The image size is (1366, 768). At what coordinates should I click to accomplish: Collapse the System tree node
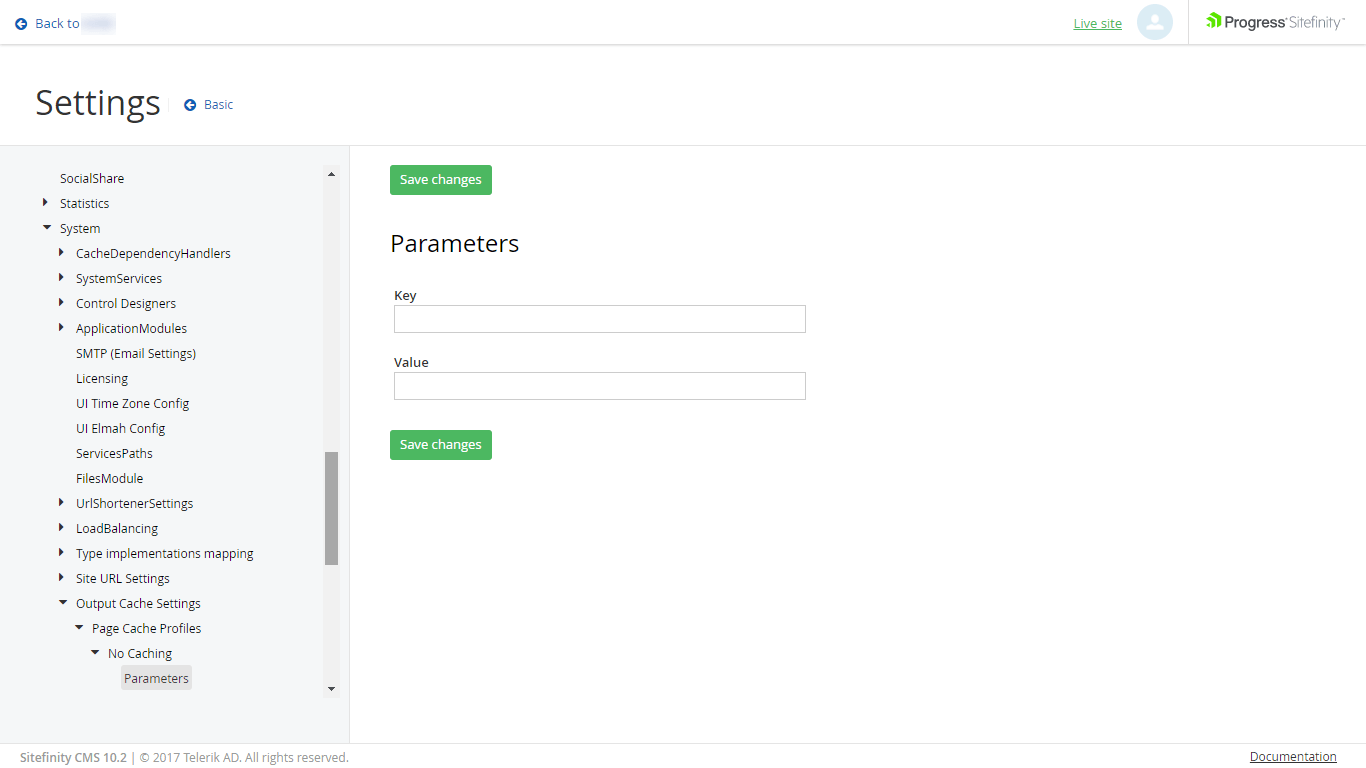[47, 228]
